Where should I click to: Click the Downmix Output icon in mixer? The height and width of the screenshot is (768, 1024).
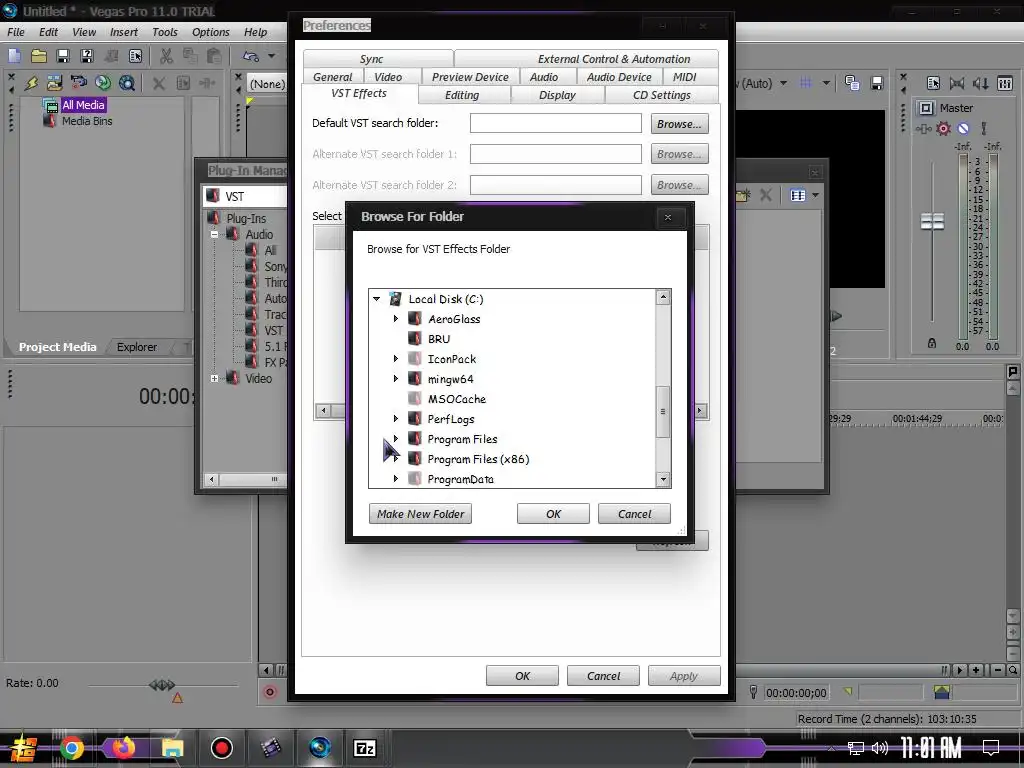[957, 83]
